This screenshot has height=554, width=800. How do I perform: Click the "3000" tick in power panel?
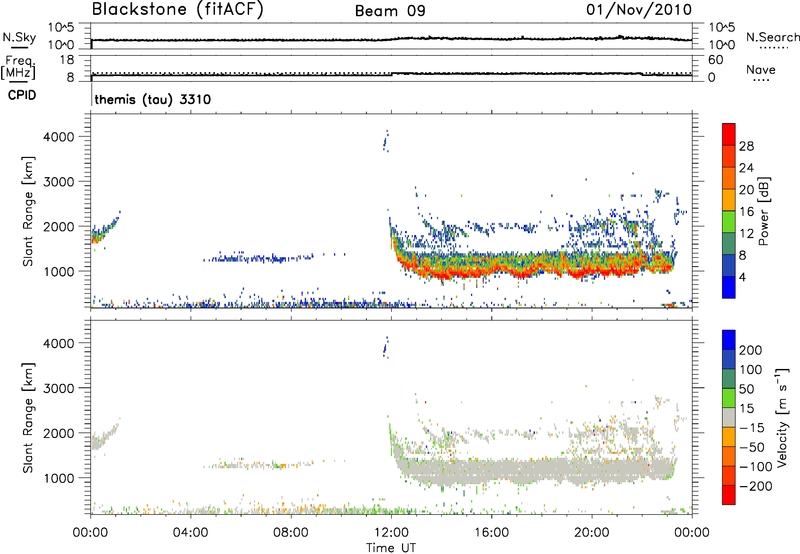[x=59, y=182]
